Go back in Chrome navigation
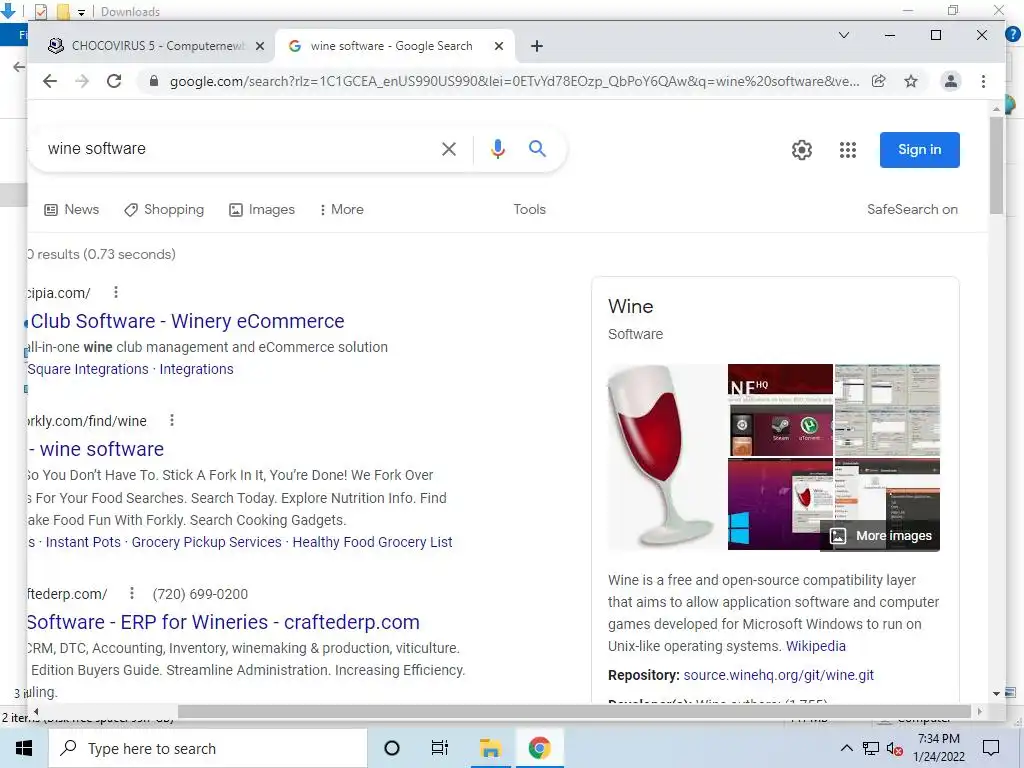This screenshot has height=768, width=1024. pyautogui.click(x=50, y=81)
